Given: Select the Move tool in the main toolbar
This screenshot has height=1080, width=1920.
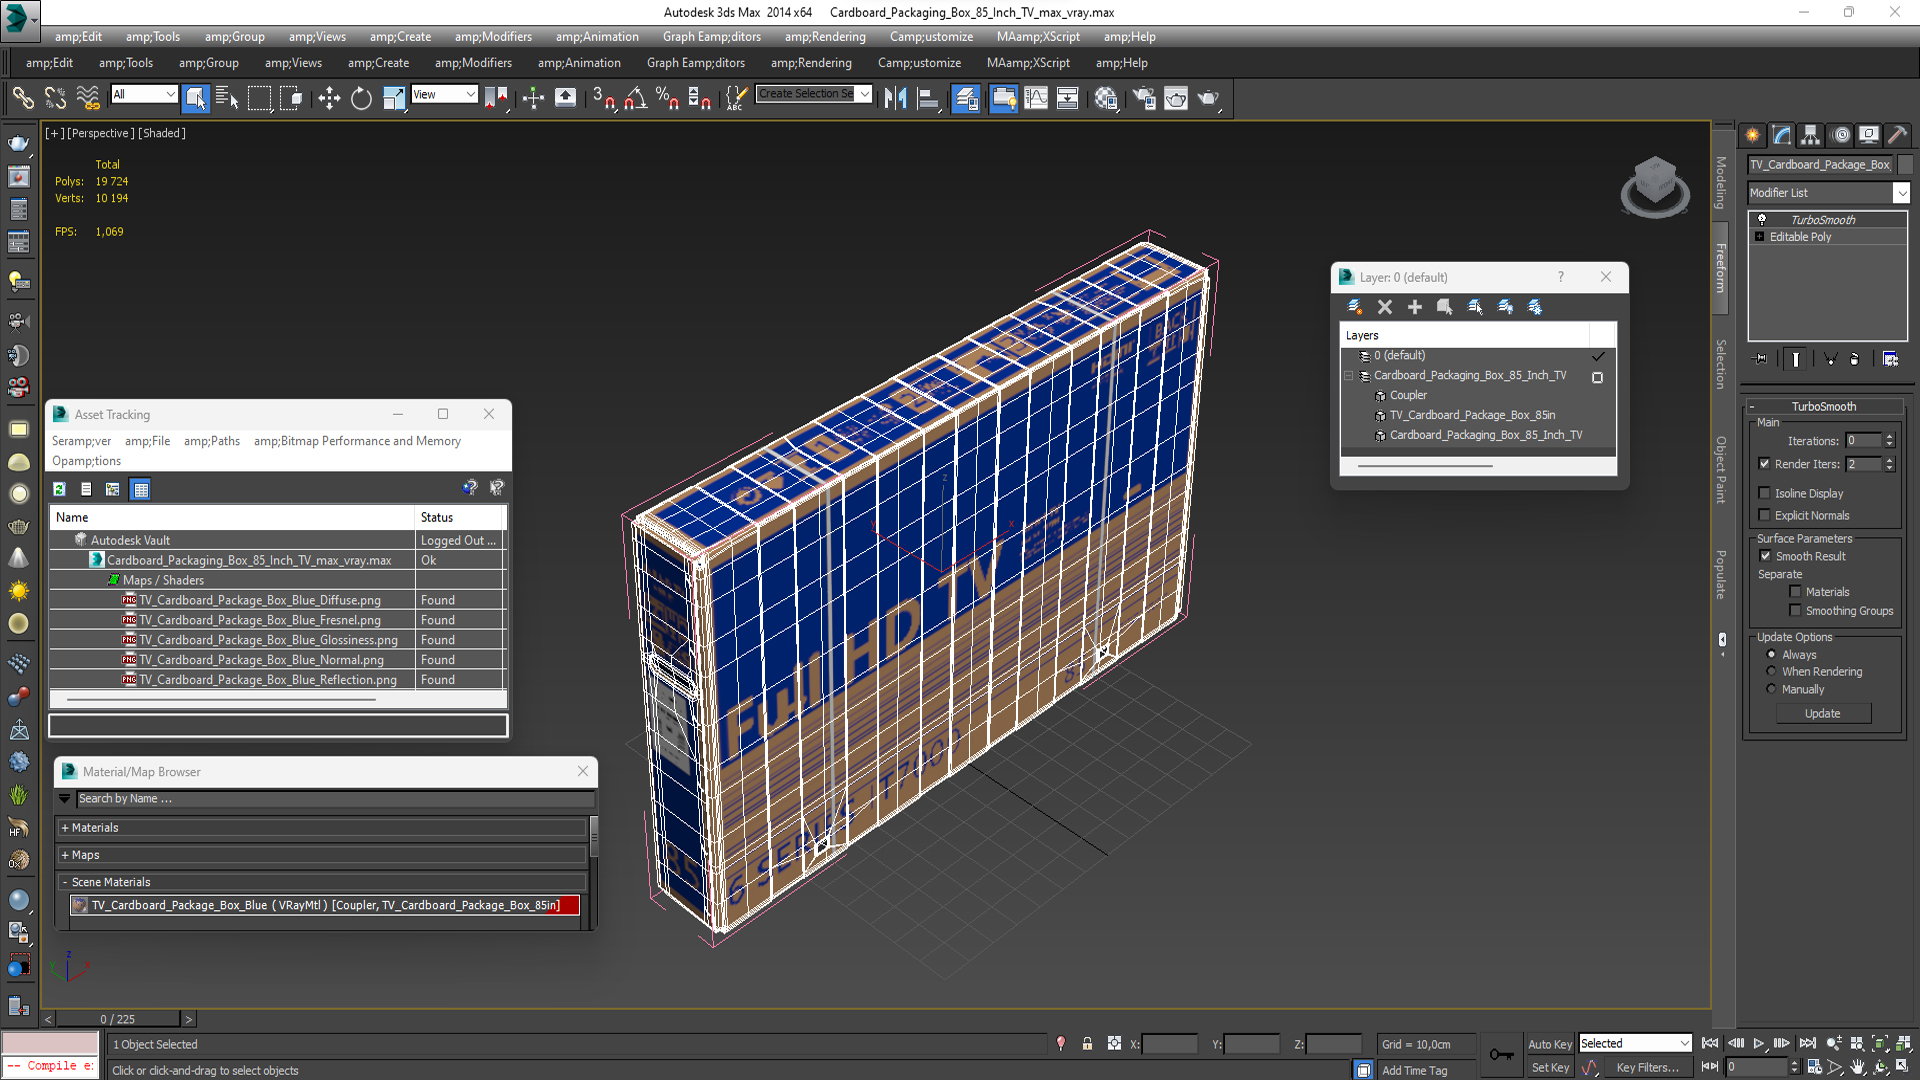Looking at the screenshot, I should pyautogui.click(x=329, y=98).
